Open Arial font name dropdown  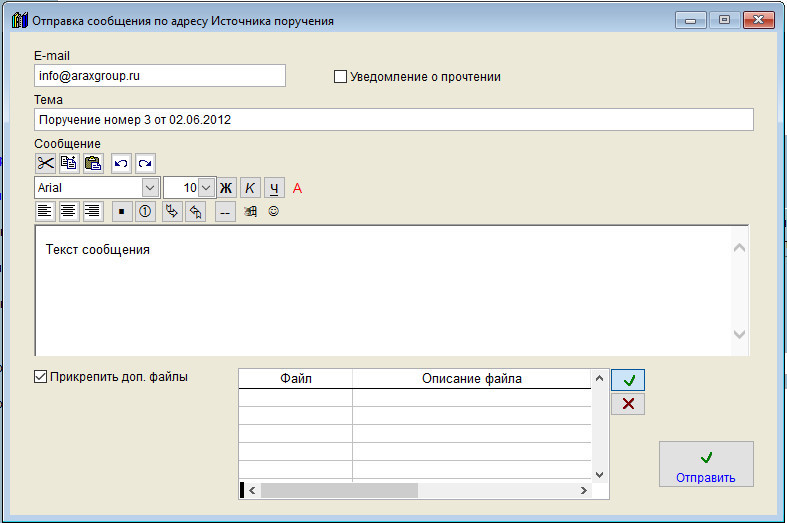[x=150, y=188]
